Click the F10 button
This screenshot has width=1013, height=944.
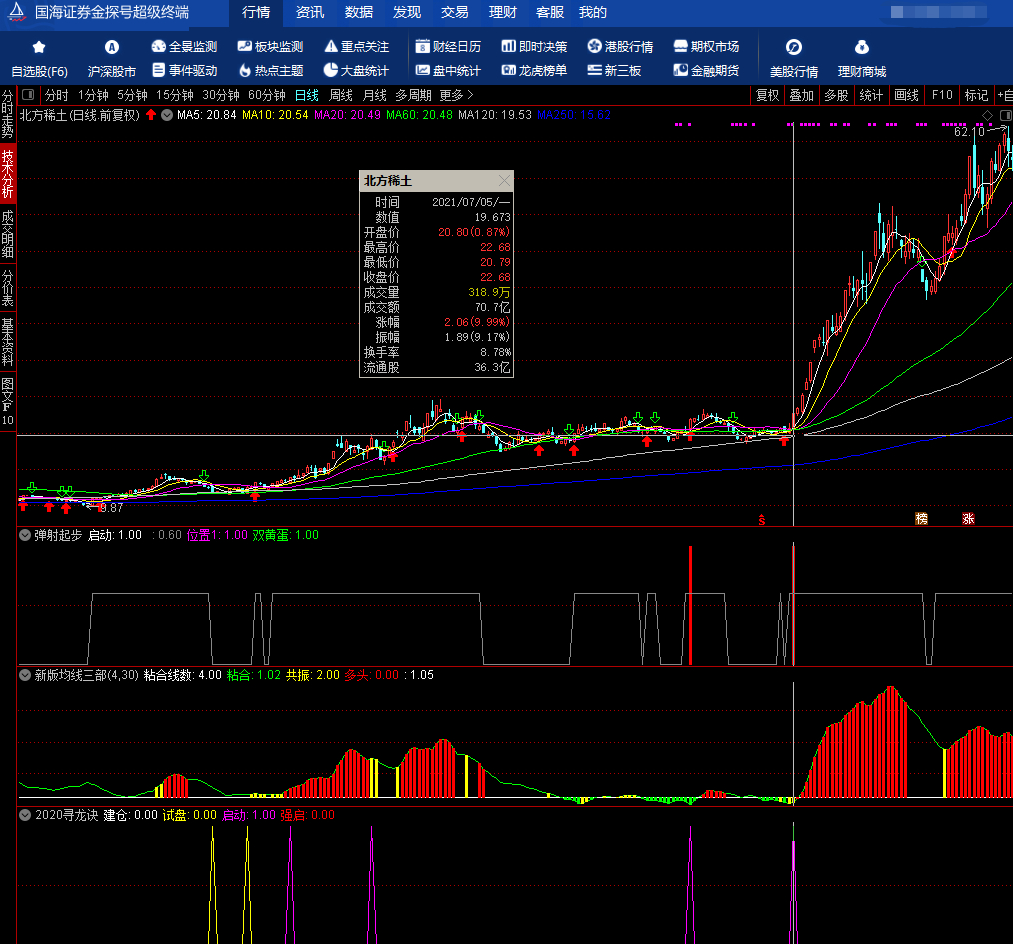(x=942, y=95)
